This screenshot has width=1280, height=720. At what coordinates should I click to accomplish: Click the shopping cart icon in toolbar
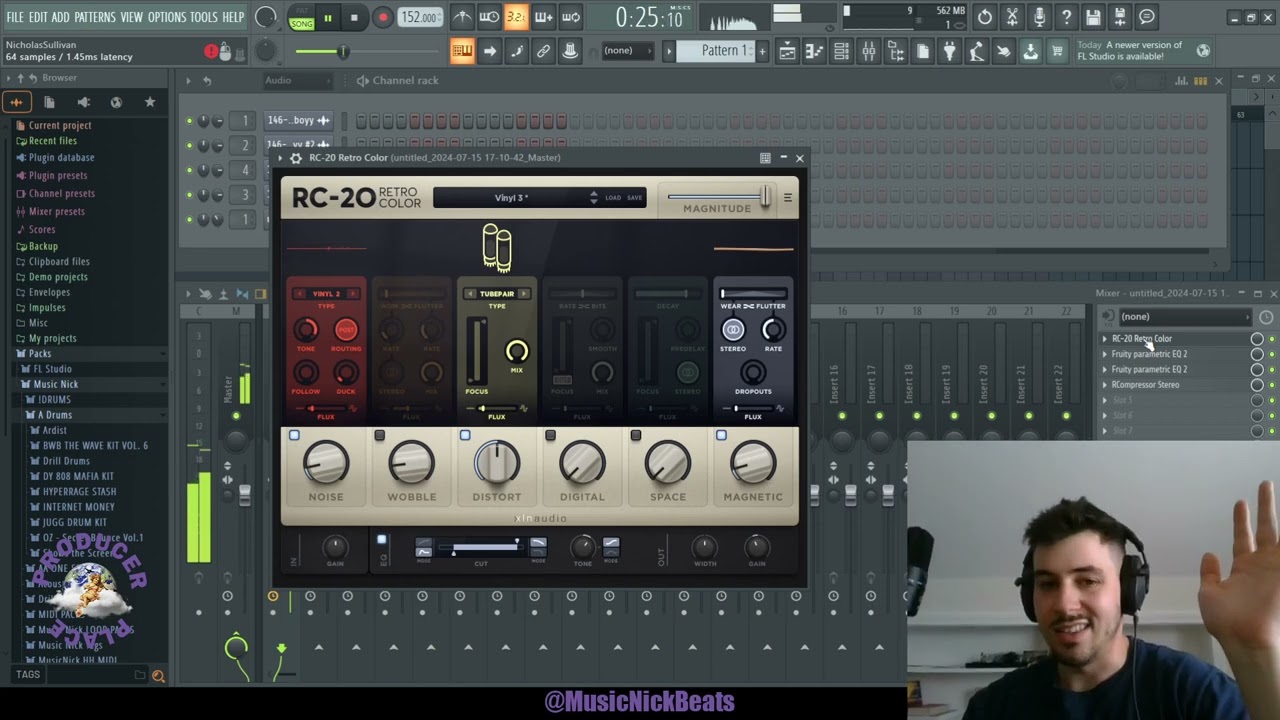tap(1057, 51)
